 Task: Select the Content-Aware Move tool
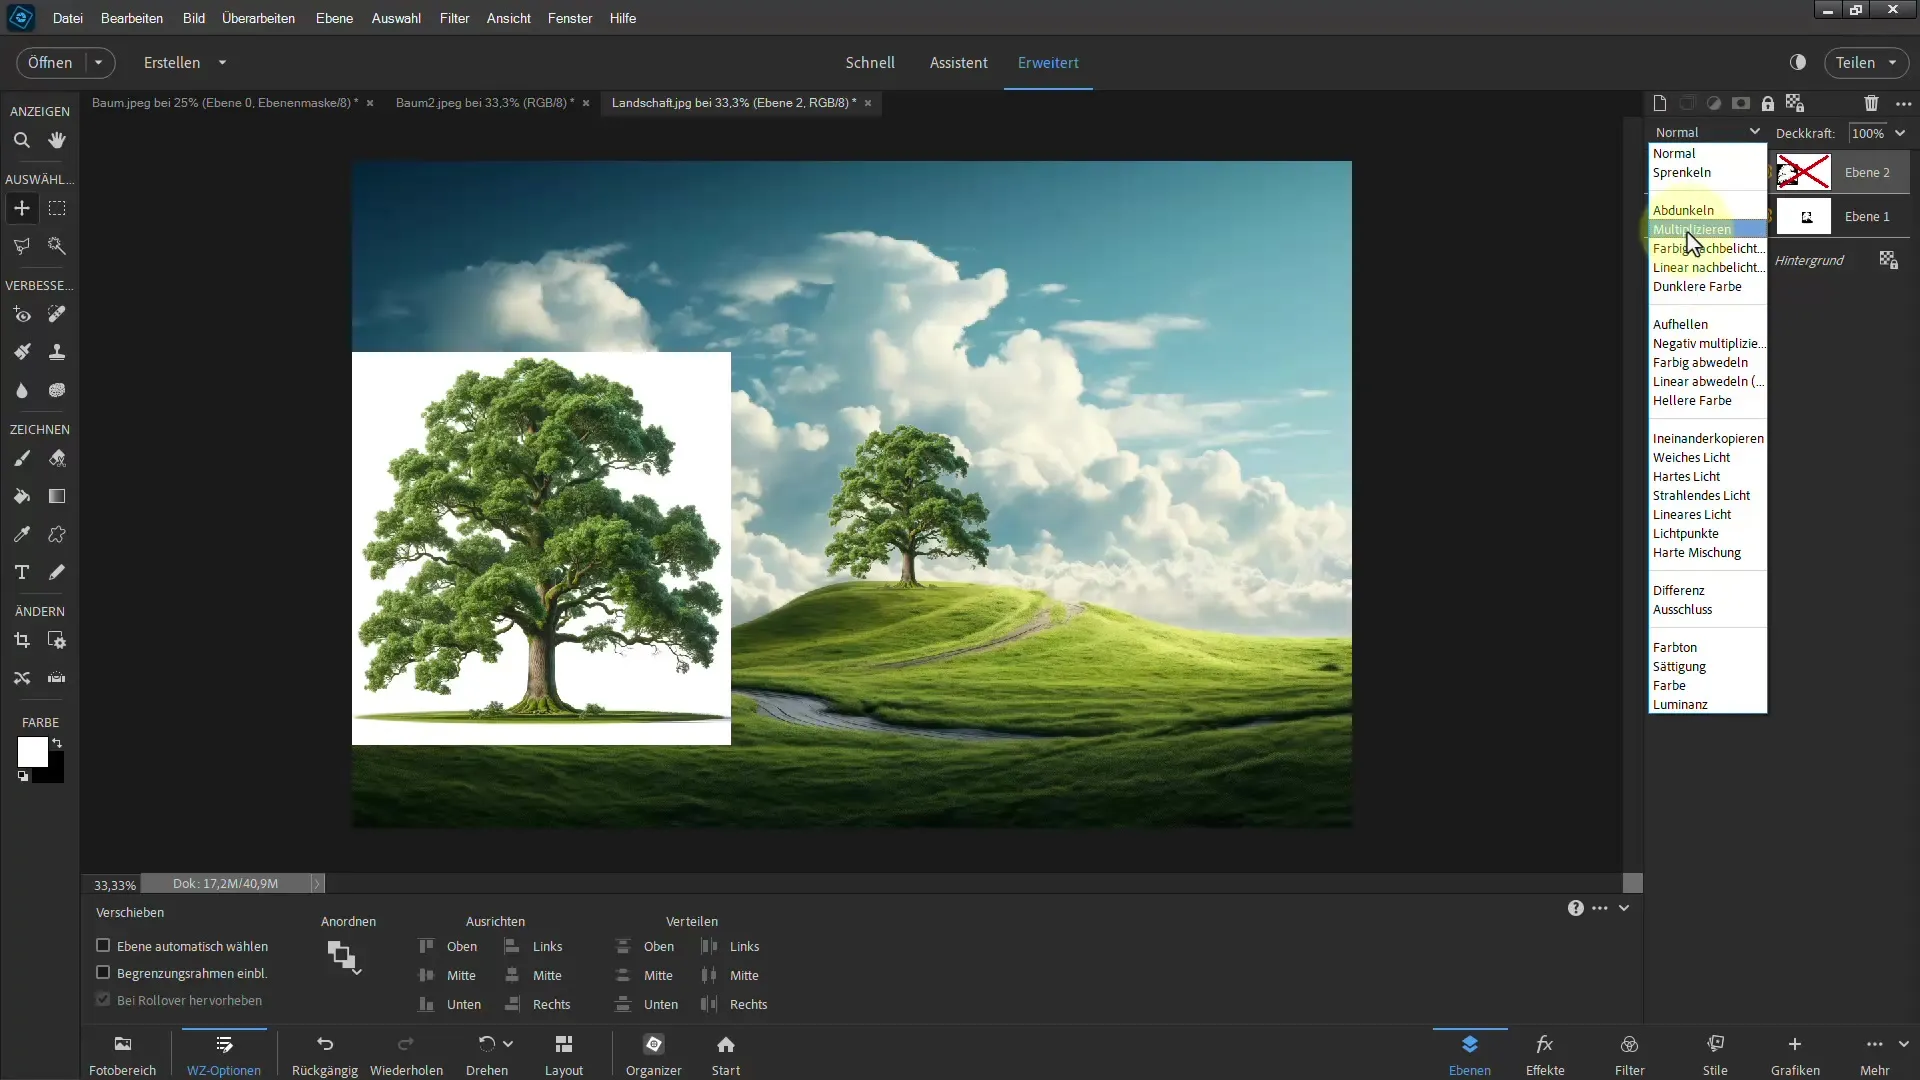[x=22, y=678]
